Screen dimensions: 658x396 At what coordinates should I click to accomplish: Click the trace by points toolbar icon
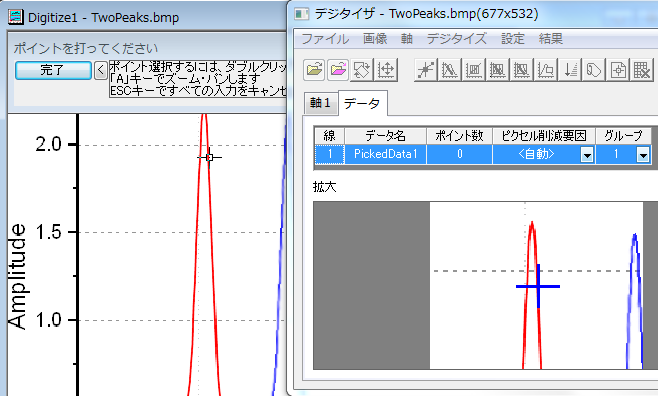point(497,70)
